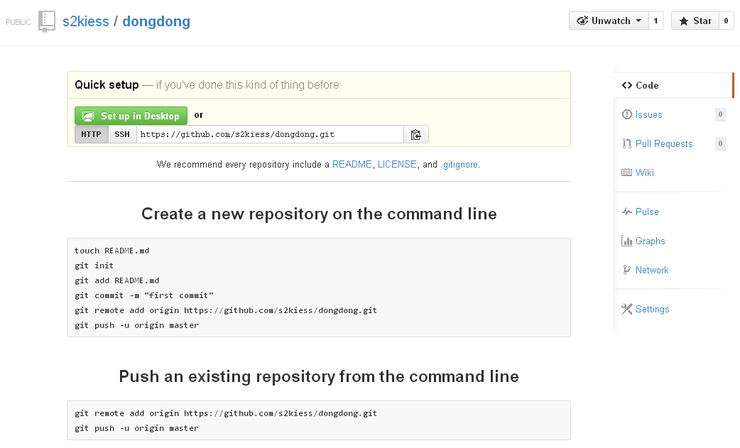Click the Issues exclamation icon
740x448 pixels.
pyautogui.click(x=627, y=115)
